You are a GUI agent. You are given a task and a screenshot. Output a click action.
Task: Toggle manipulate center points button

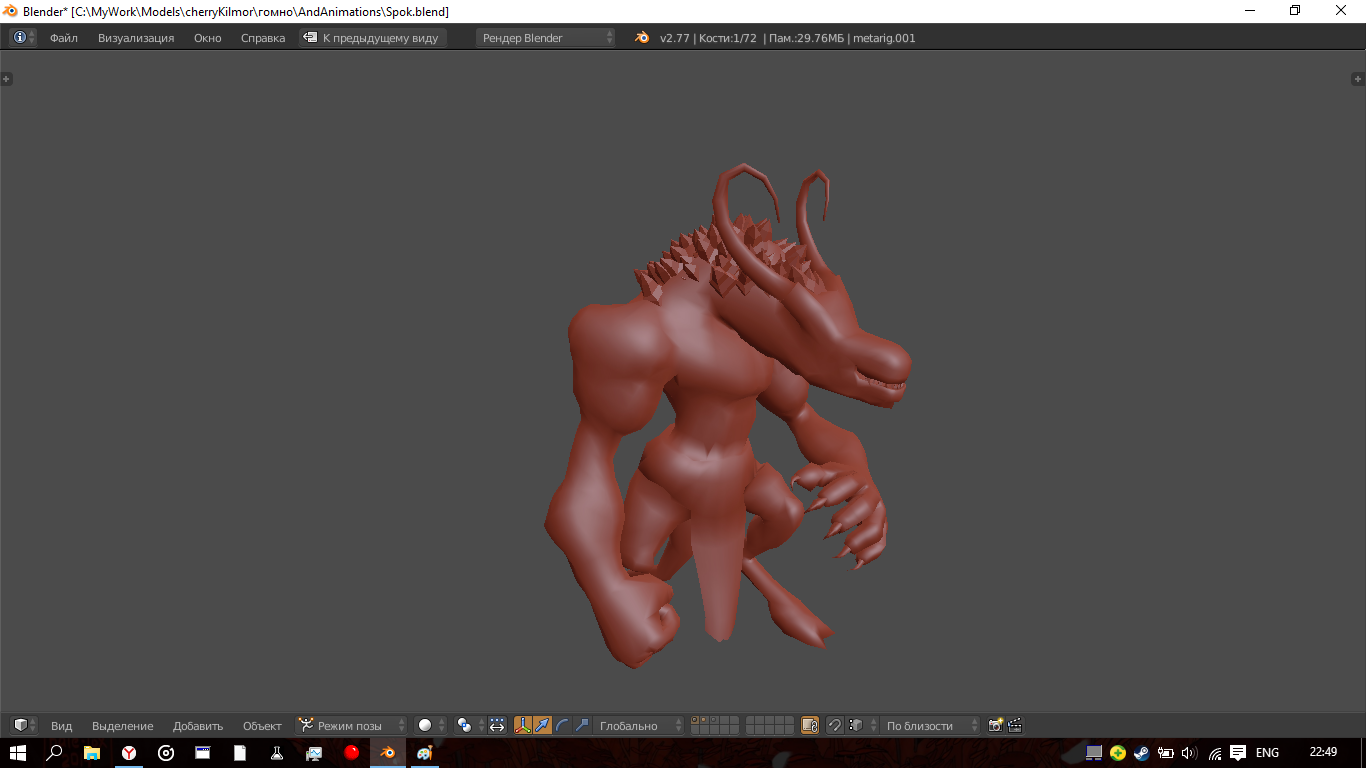click(x=497, y=725)
